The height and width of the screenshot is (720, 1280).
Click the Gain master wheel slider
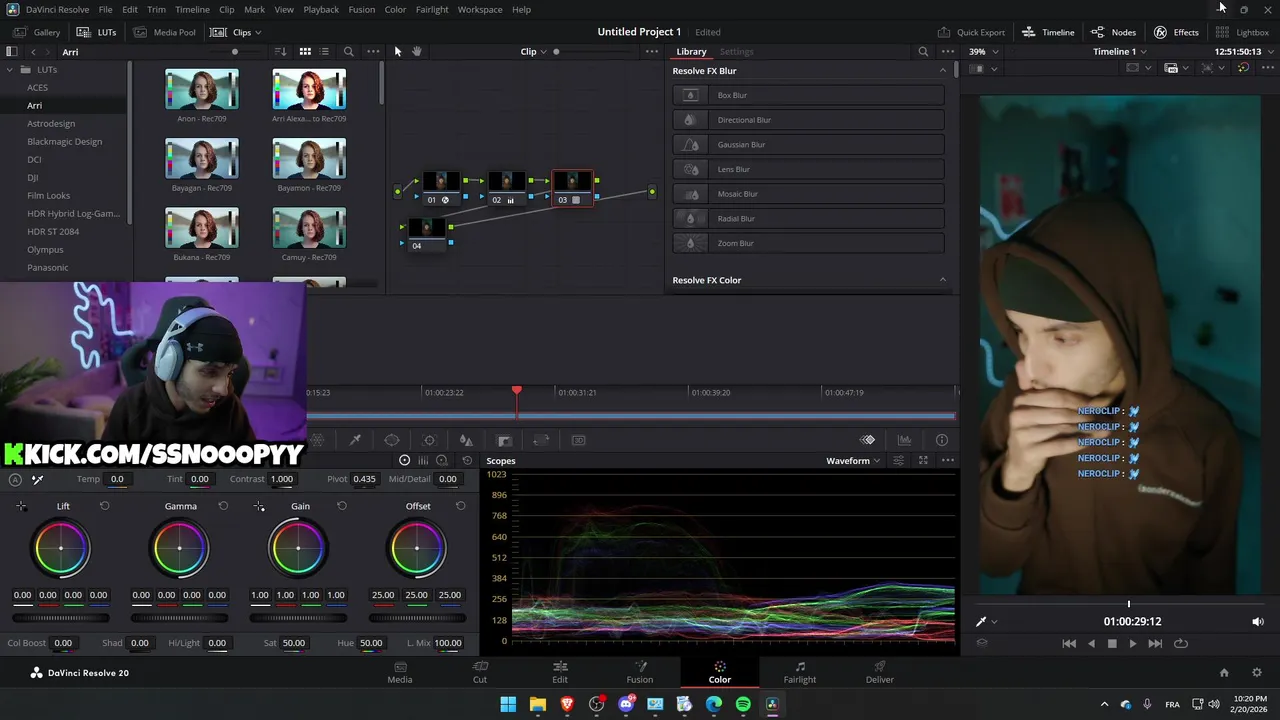click(x=298, y=618)
